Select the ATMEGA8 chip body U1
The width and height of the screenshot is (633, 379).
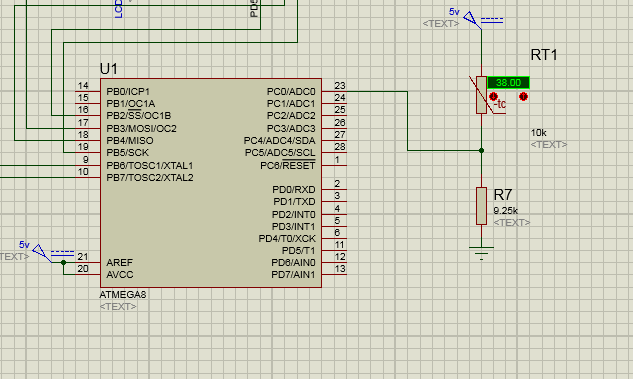[211, 183]
